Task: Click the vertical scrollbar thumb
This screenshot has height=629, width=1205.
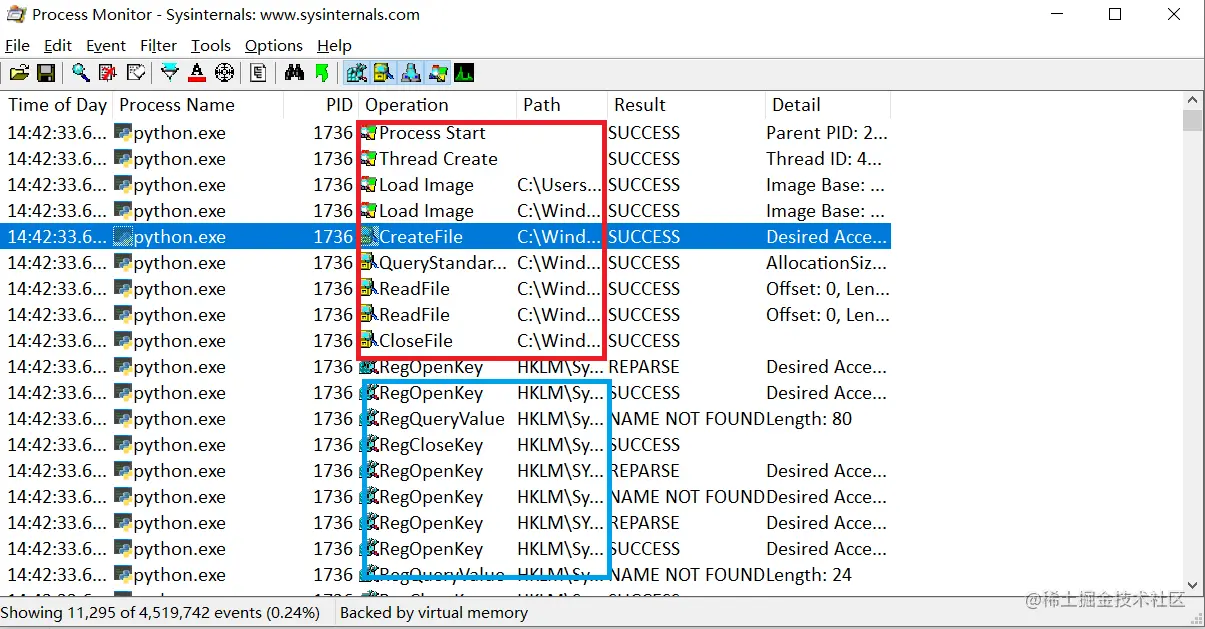Action: pyautogui.click(x=1192, y=121)
